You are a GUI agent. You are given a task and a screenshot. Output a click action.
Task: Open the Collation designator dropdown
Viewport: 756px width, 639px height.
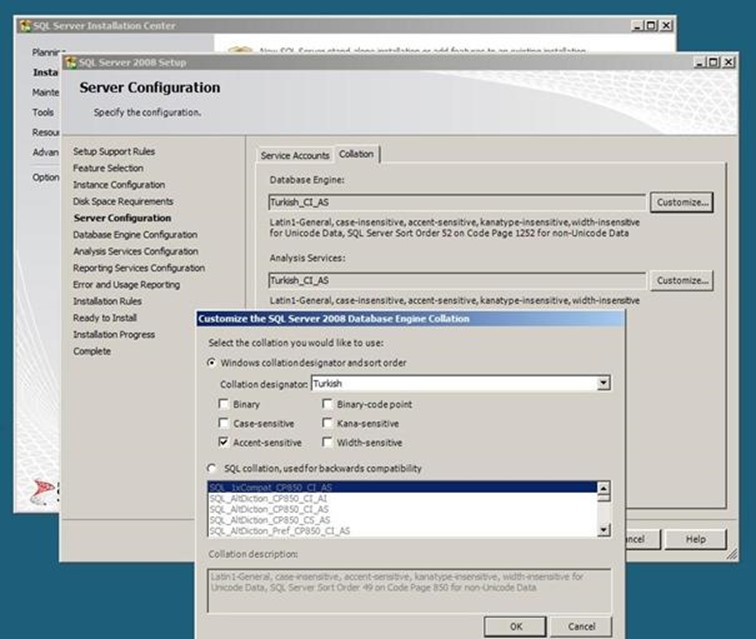603,383
